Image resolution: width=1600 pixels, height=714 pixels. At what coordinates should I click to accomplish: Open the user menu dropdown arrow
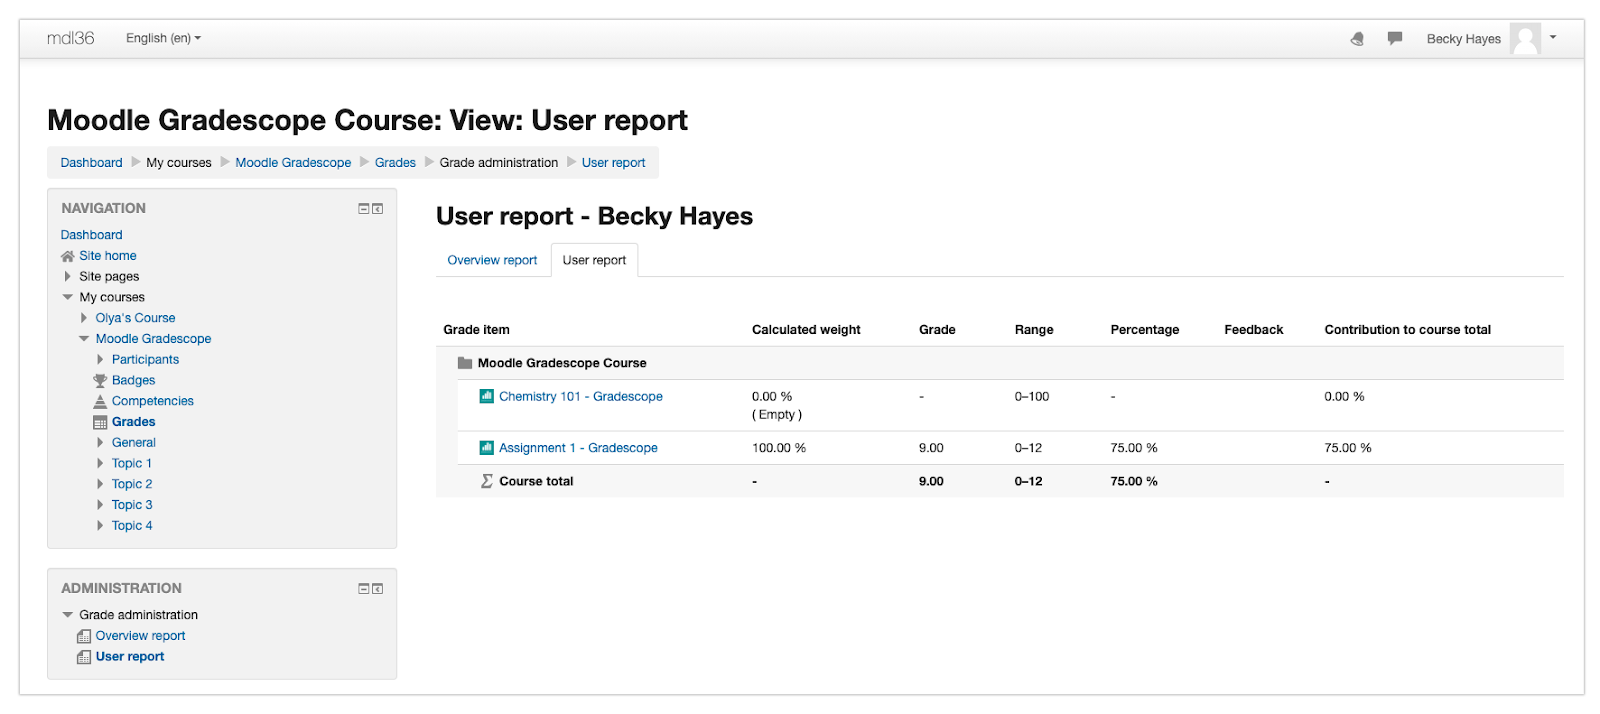click(x=1553, y=37)
